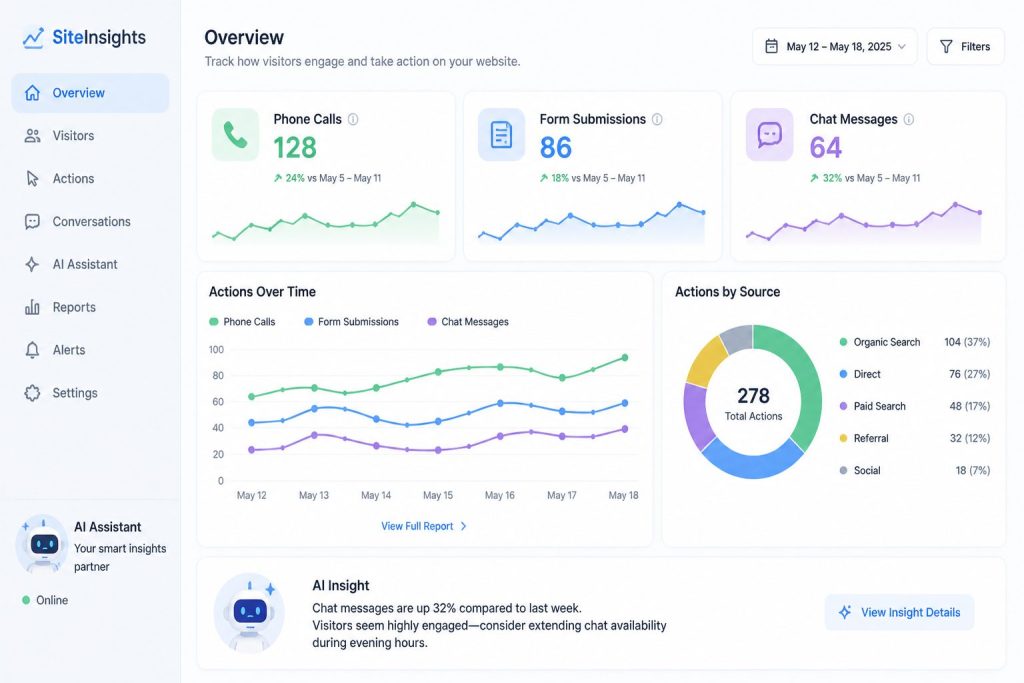Screen dimensions: 1024x683
Task: Go to the Overview page
Action: point(90,93)
